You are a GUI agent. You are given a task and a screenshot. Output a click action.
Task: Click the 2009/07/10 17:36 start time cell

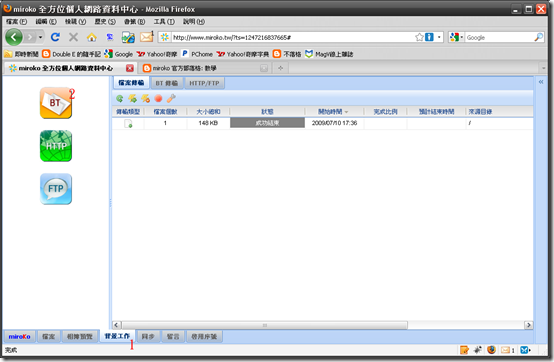[334, 123]
